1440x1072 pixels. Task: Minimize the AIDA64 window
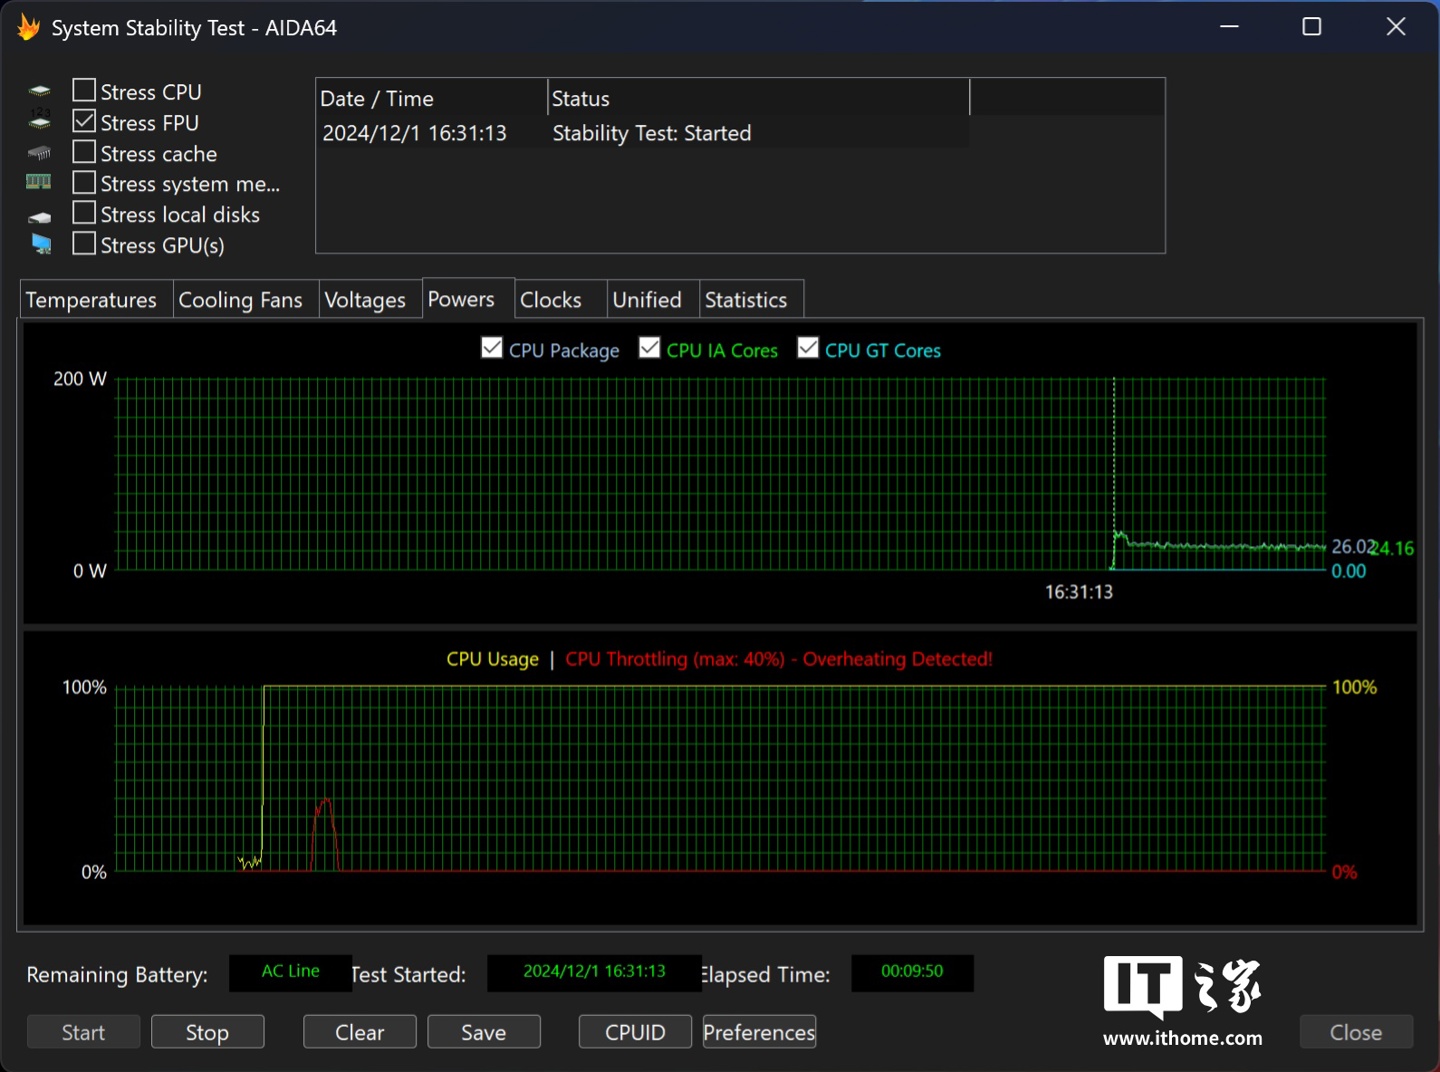click(x=1230, y=27)
